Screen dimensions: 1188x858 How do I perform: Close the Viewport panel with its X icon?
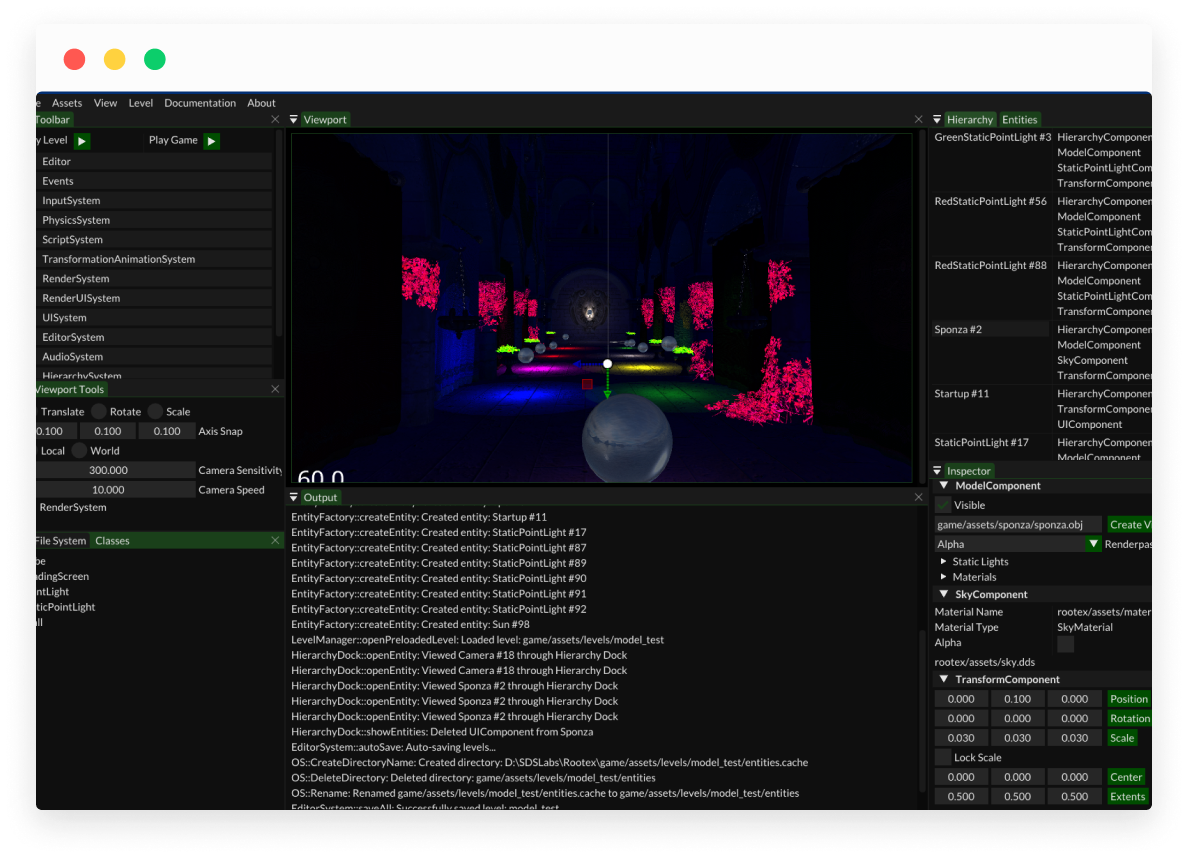918,120
